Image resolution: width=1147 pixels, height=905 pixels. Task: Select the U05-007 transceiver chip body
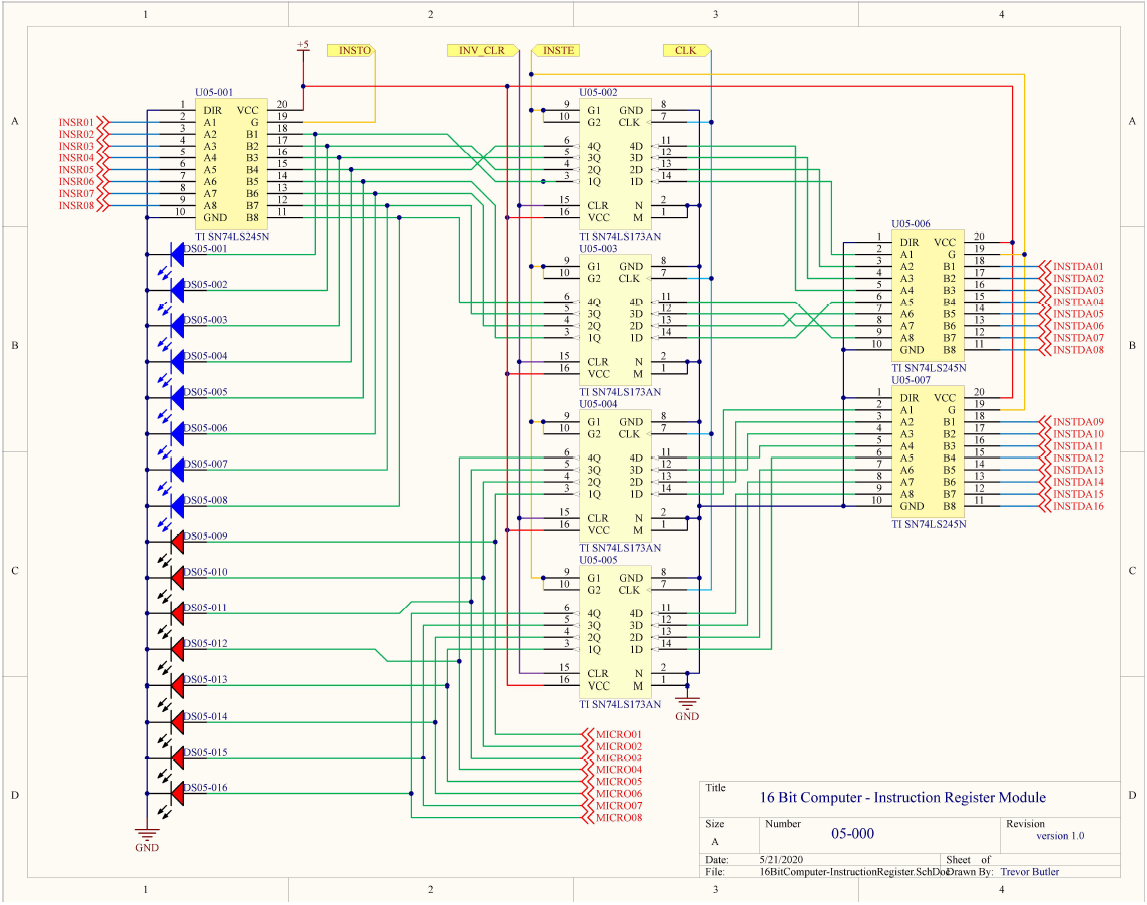pyautogui.click(x=928, y=452)
